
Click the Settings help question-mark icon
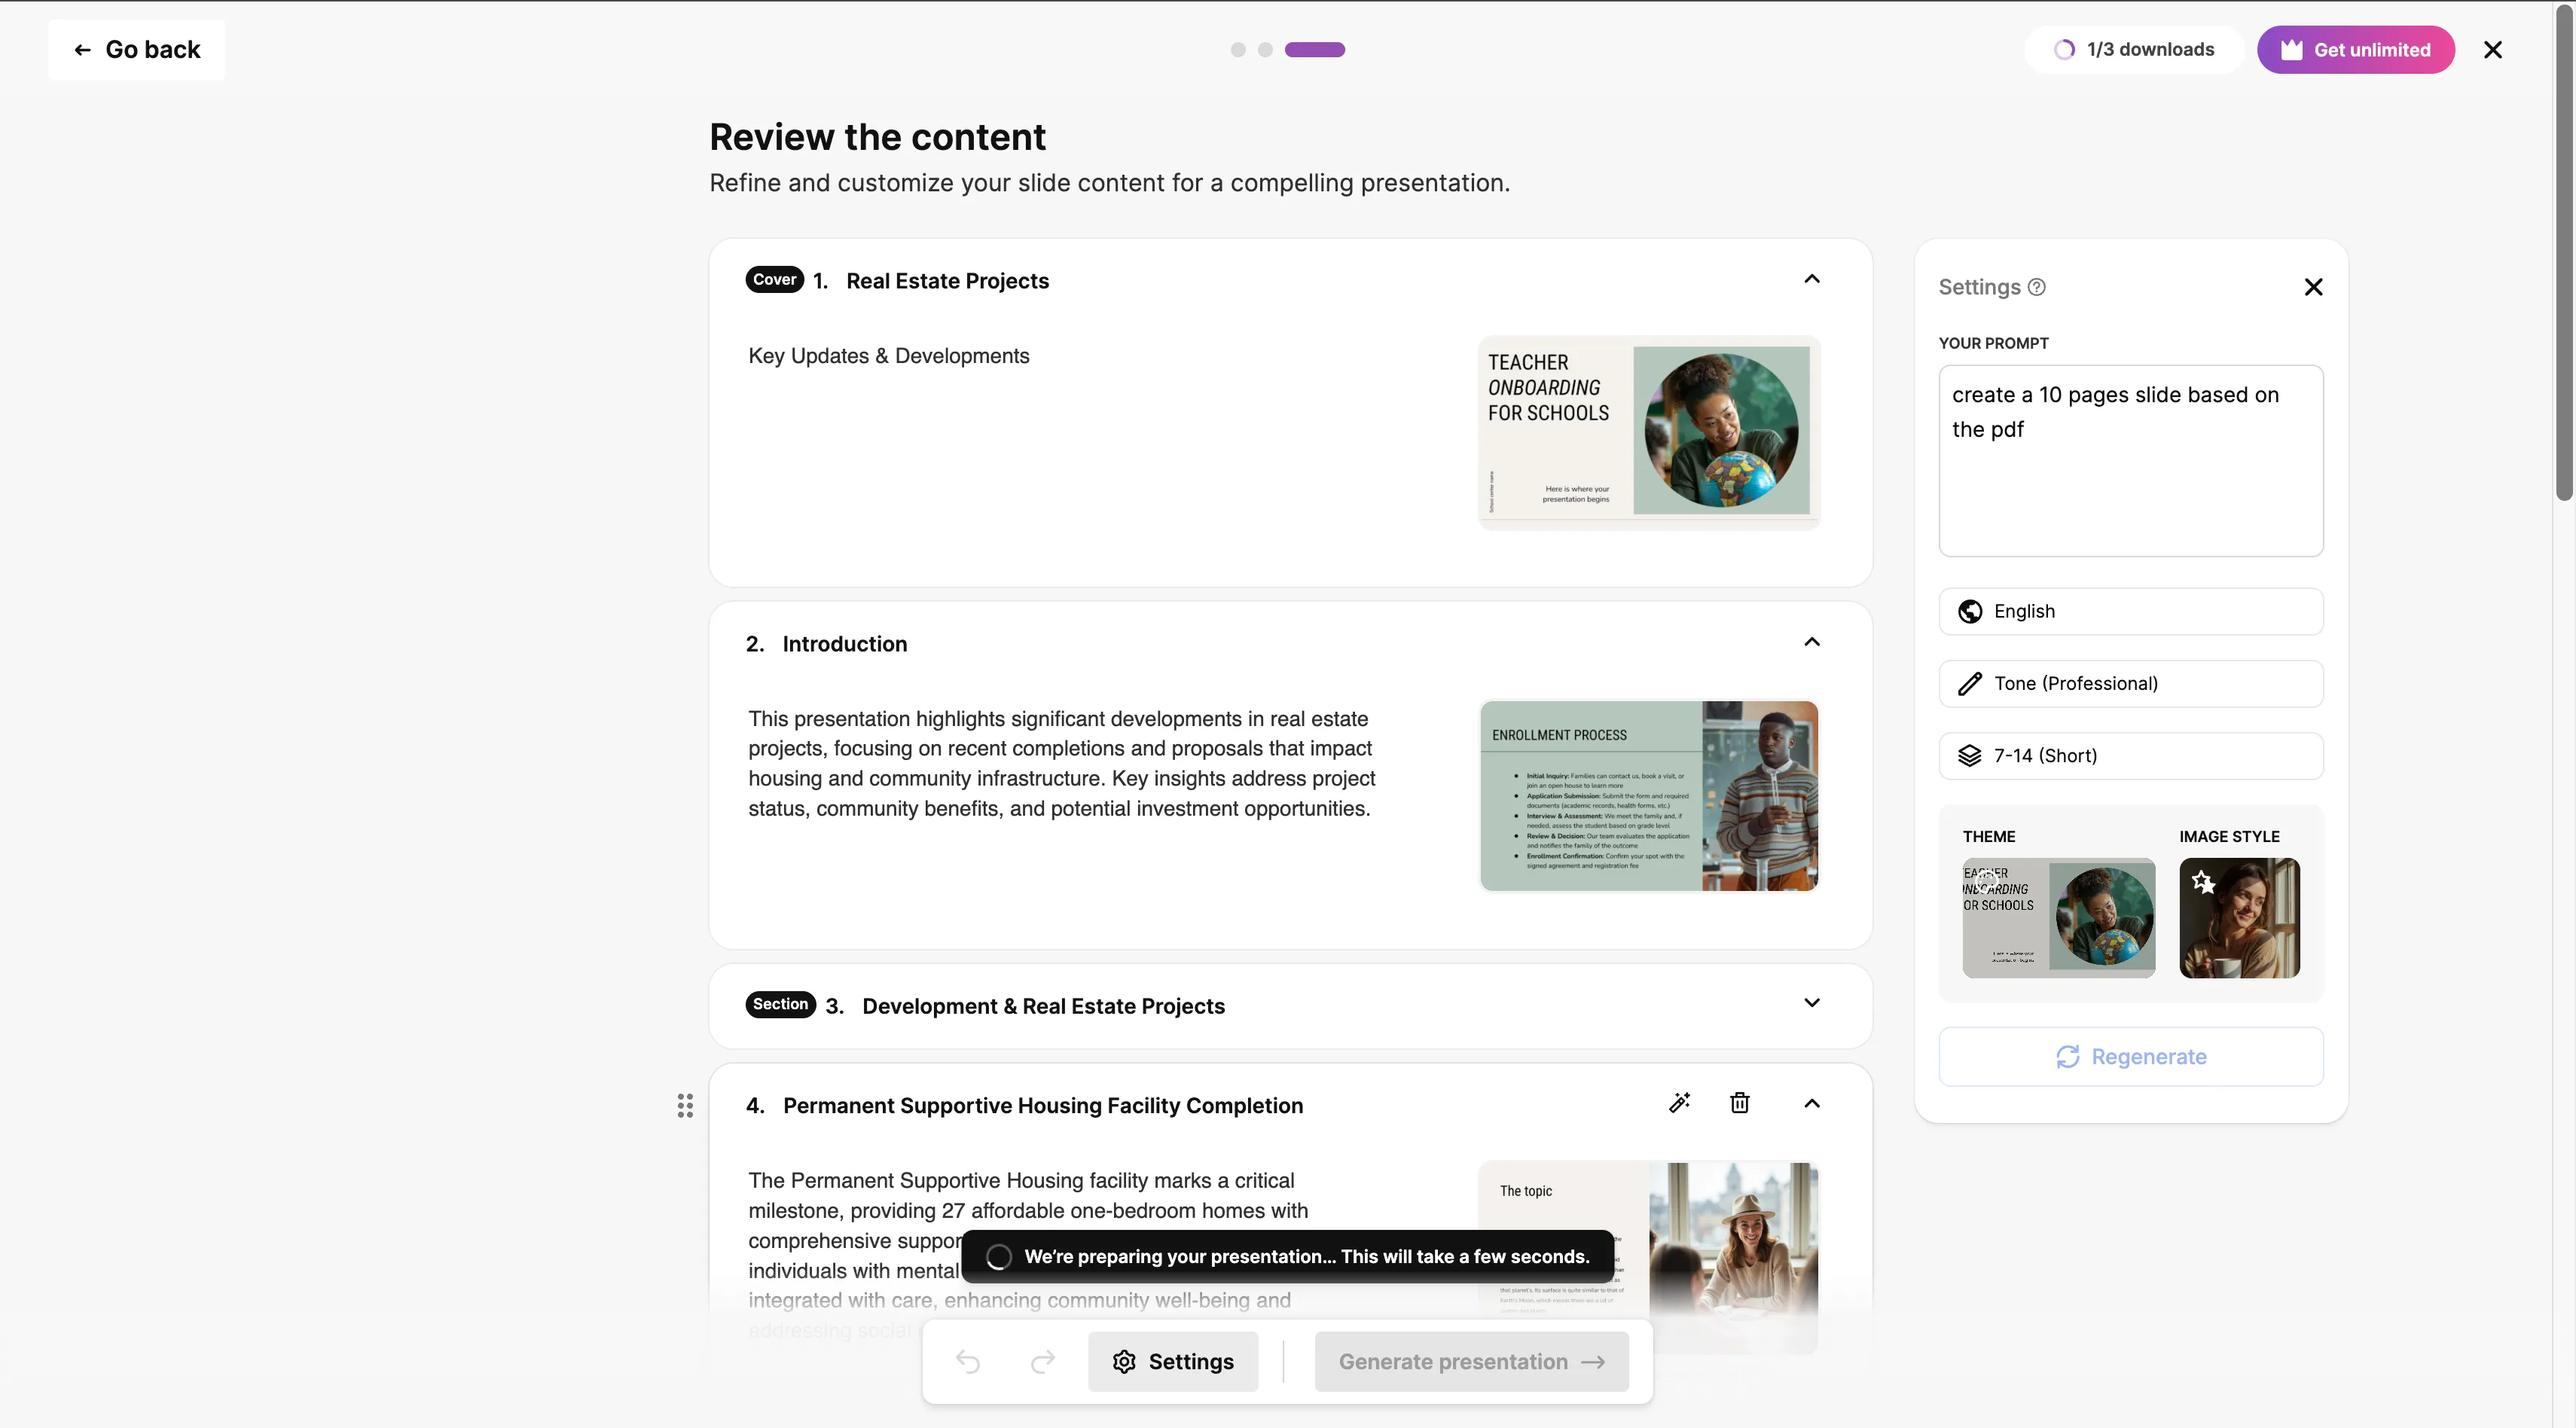point(2037,287)
